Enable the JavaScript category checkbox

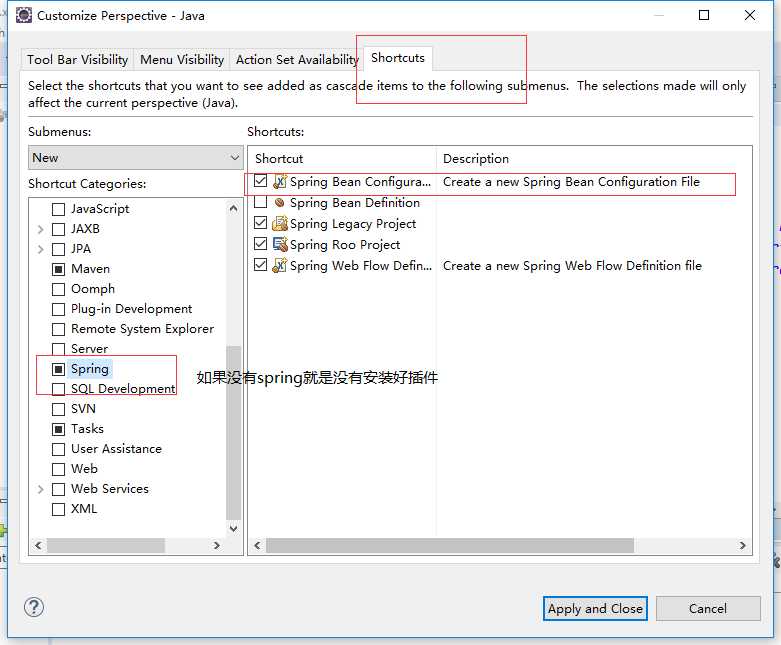(58, 209)
